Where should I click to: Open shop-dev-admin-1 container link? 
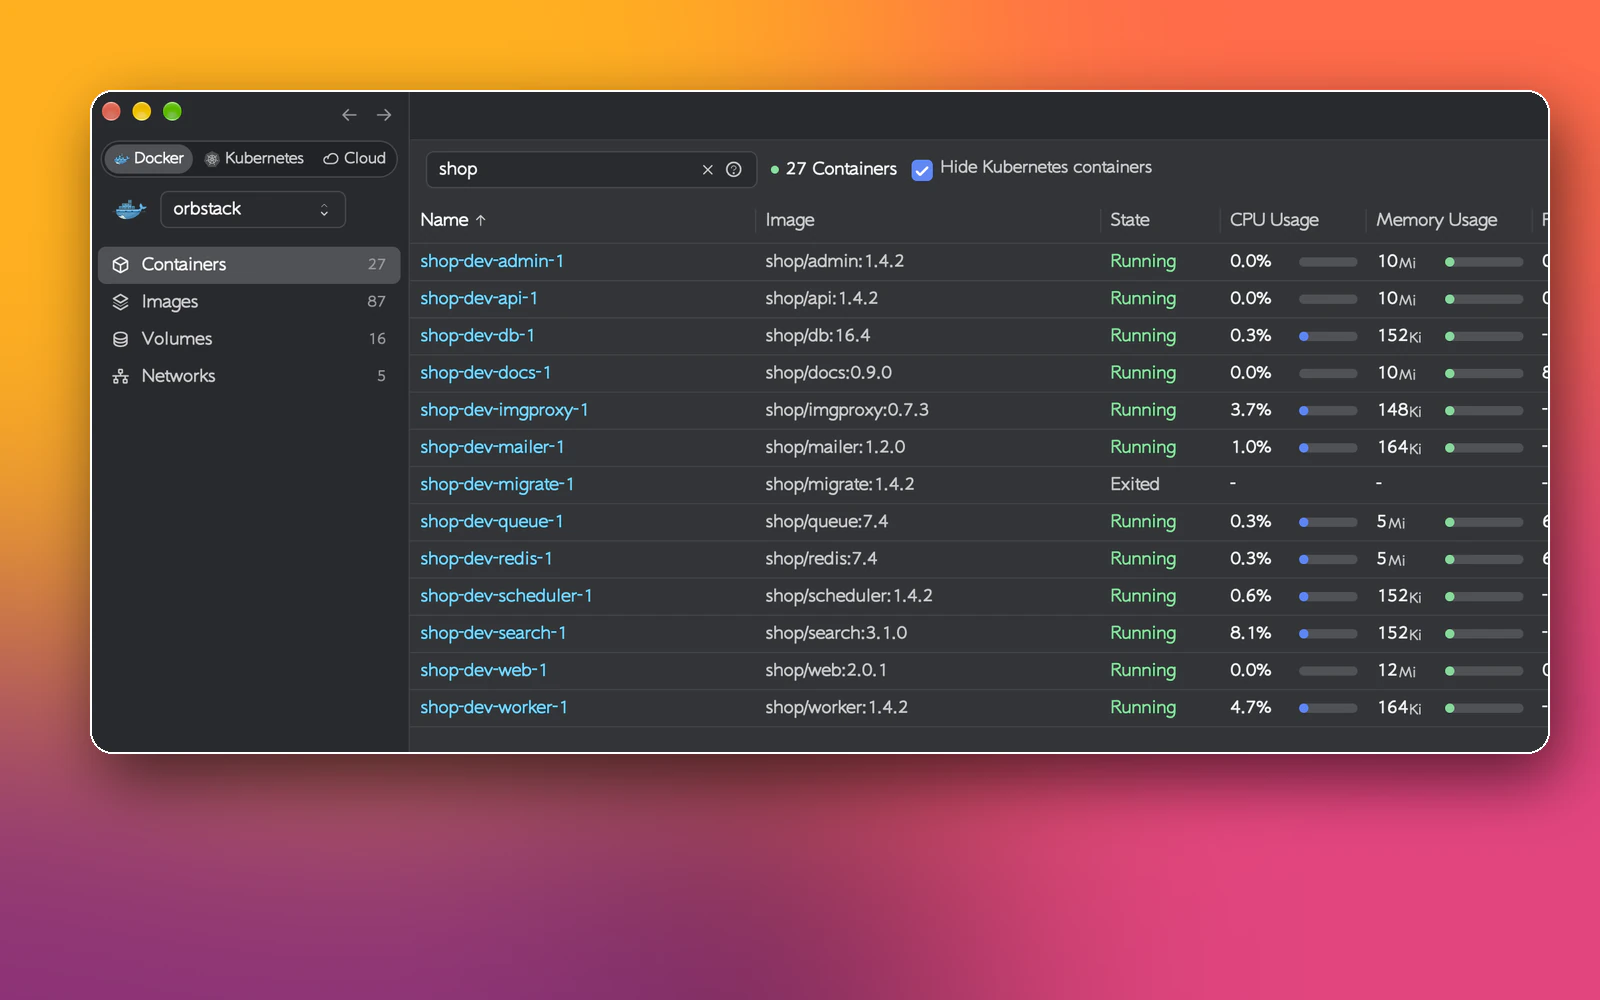492,261
